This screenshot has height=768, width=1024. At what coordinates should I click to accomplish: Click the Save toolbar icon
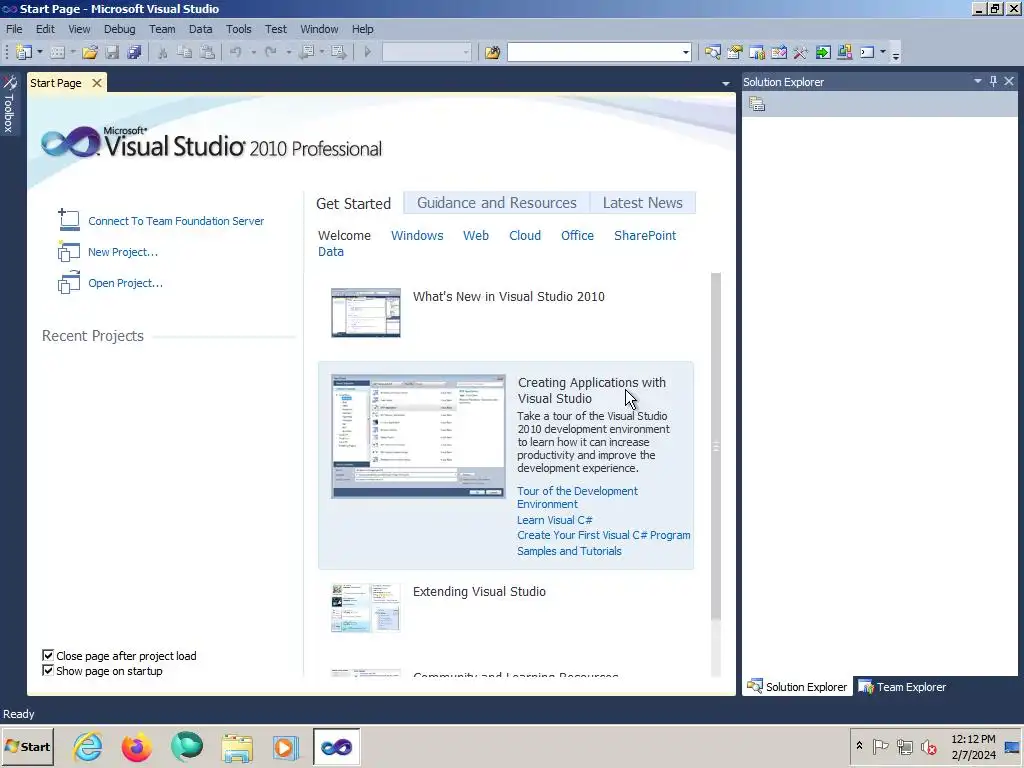[x=112, y=52]
